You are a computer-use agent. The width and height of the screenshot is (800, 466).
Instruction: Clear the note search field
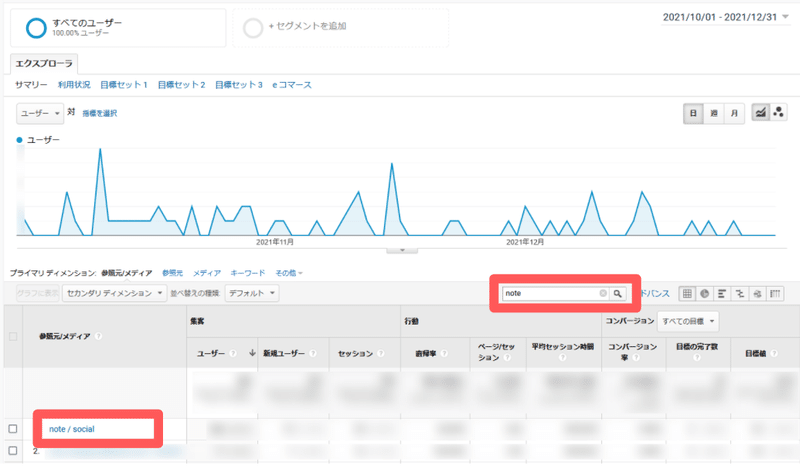point(603,293)
